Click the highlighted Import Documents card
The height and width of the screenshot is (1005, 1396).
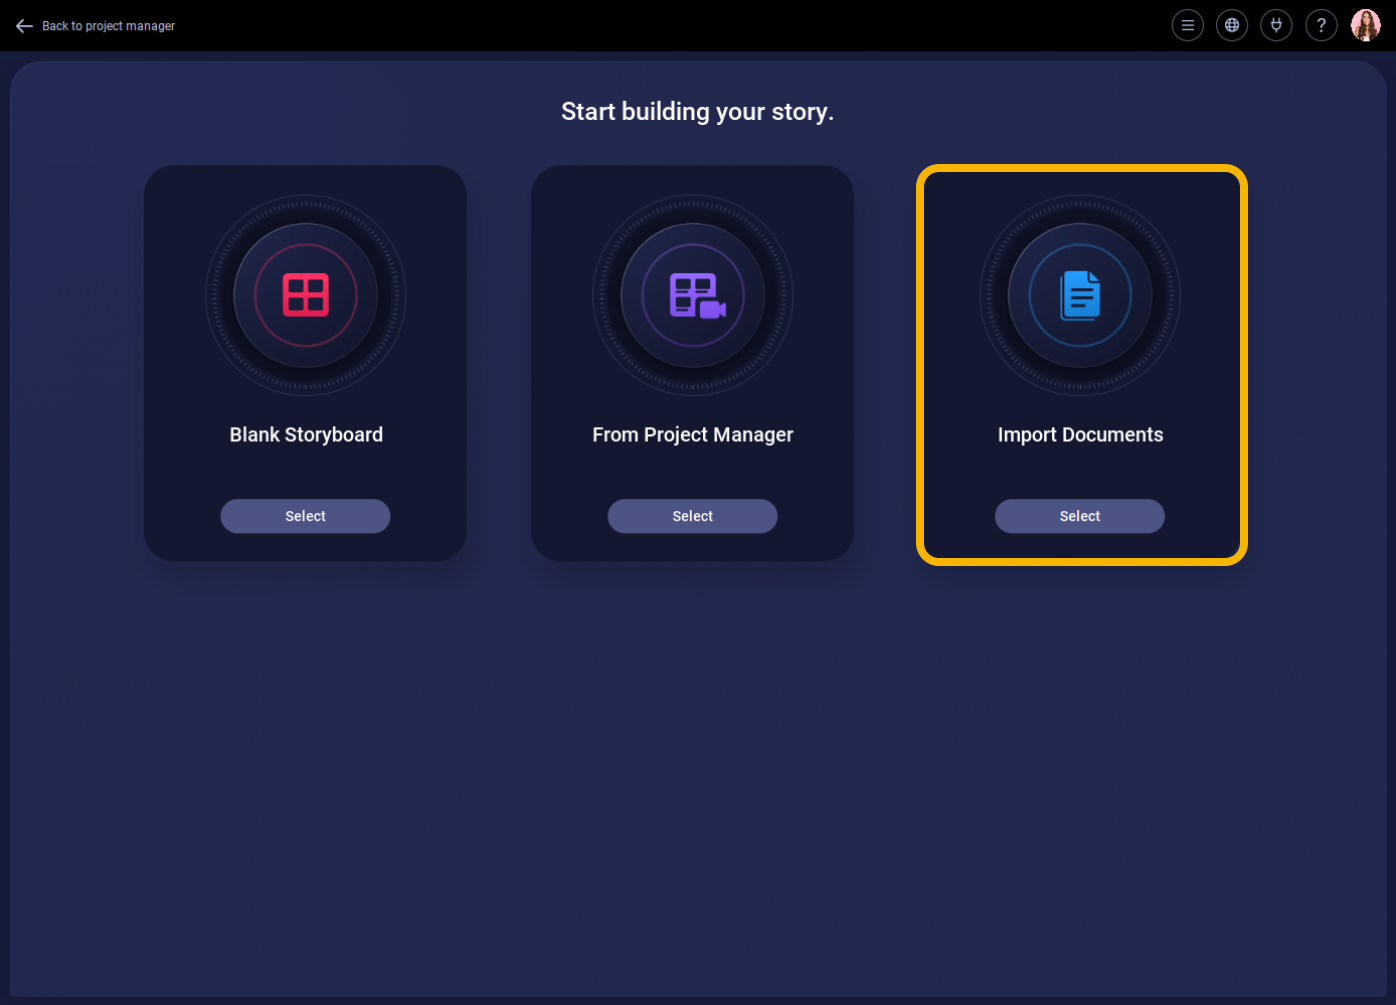click(x=1082, y=365)
